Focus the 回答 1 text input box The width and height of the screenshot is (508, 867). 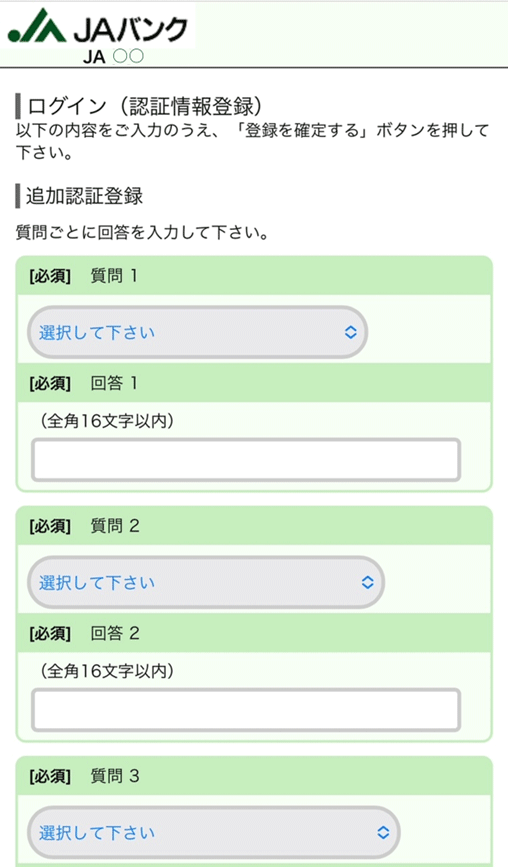pos(246,459)
